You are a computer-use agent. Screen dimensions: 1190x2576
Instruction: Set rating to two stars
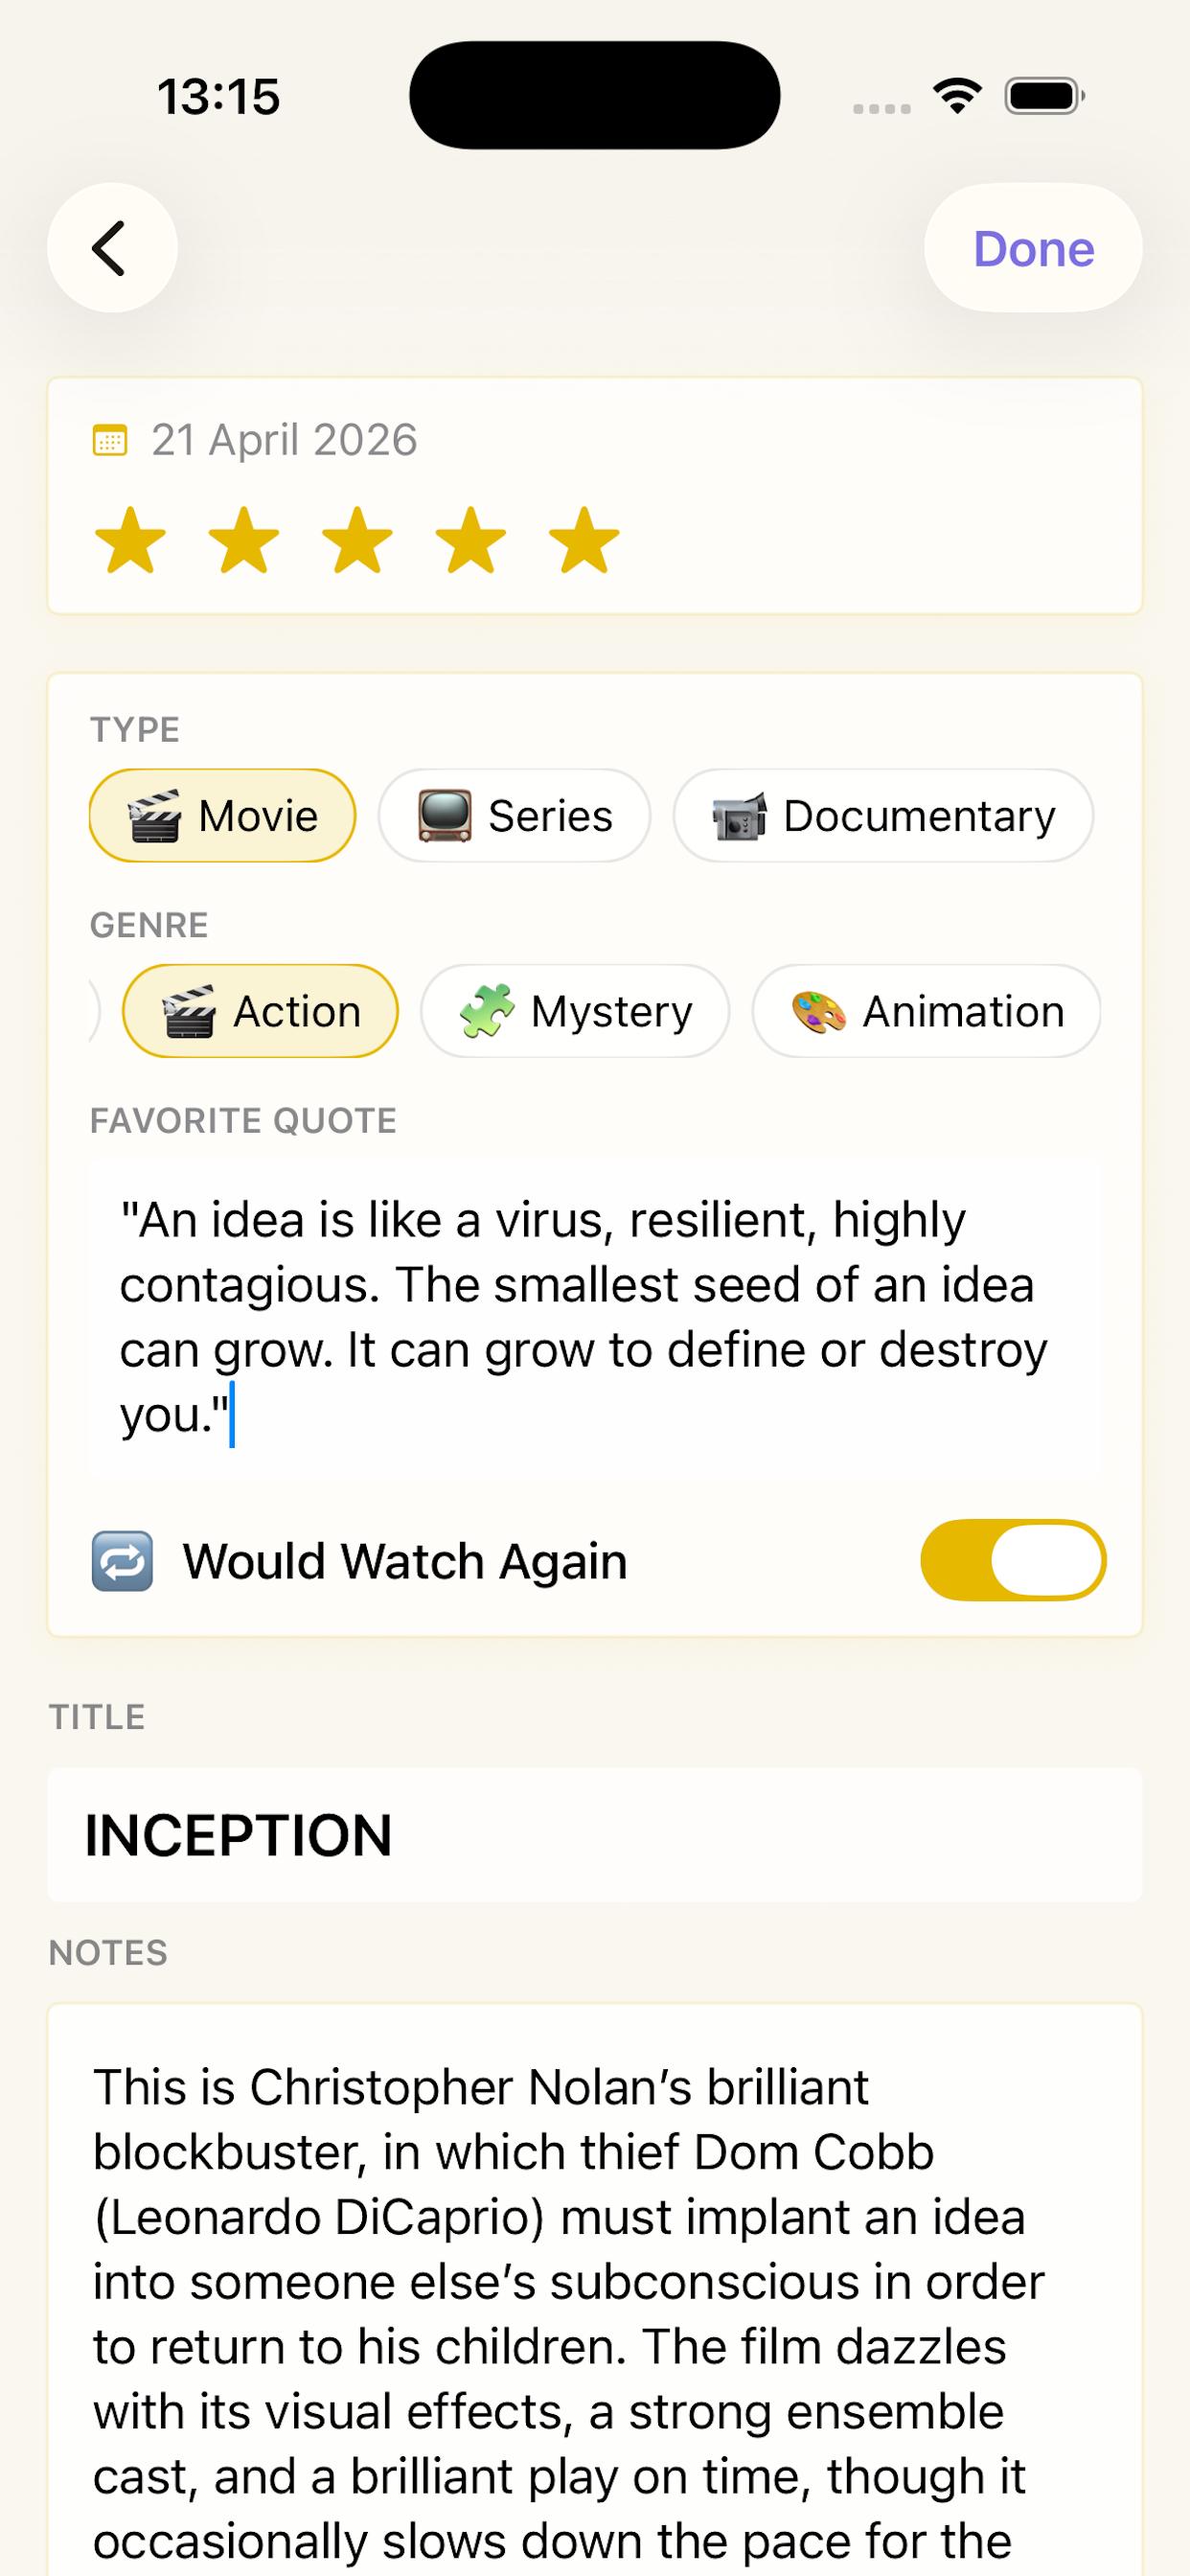[x=244, y=541]
